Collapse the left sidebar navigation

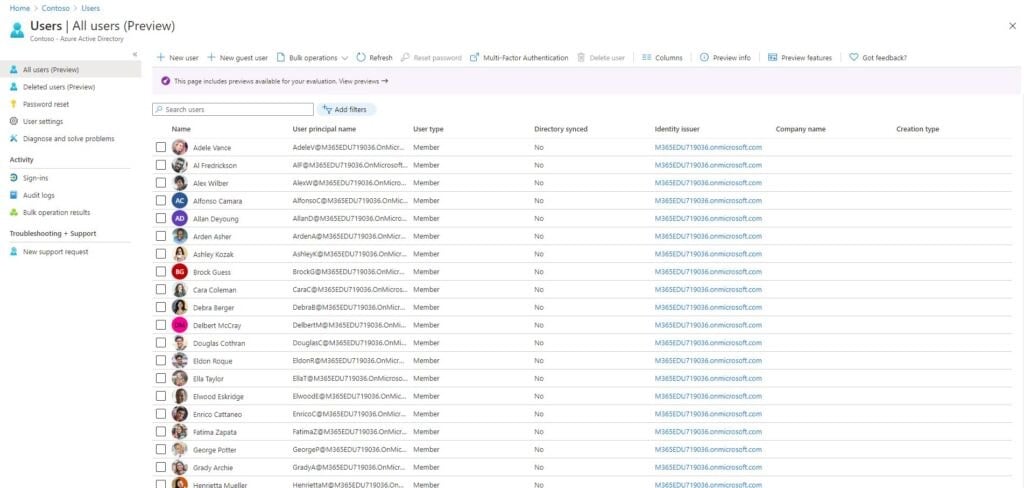[x=135, y=54]
